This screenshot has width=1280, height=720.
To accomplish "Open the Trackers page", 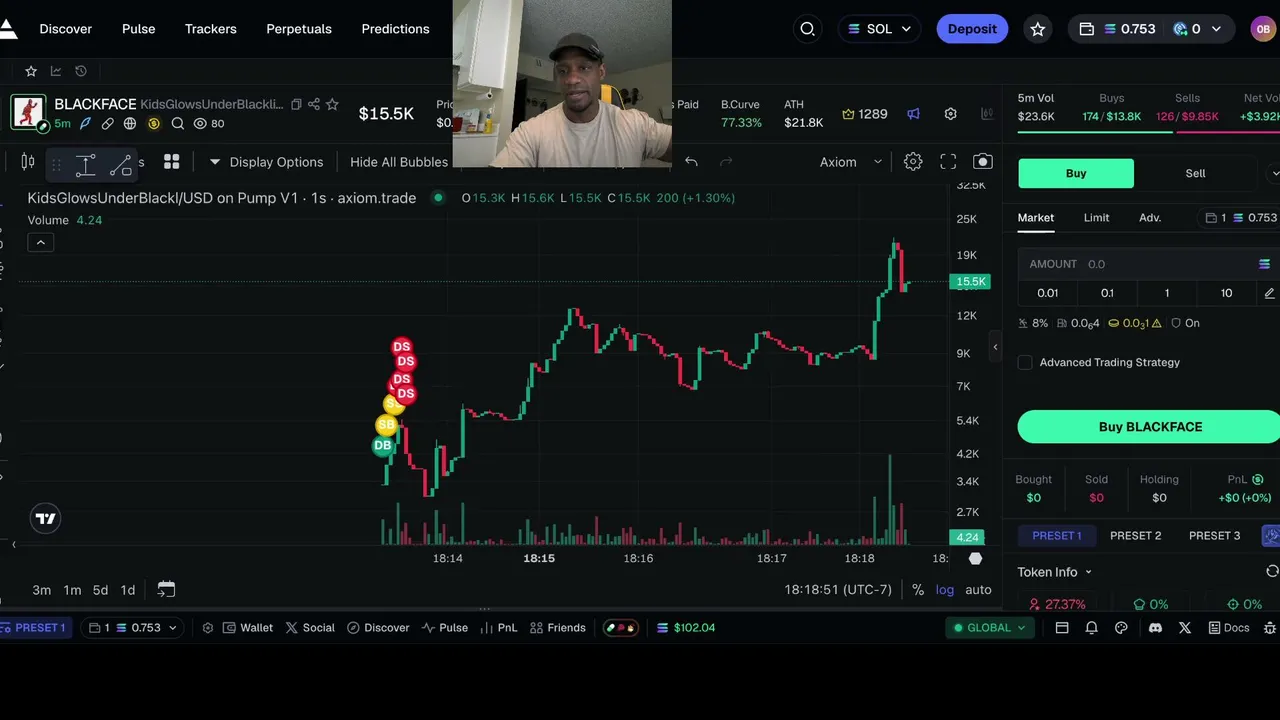I will coord(211,29).
